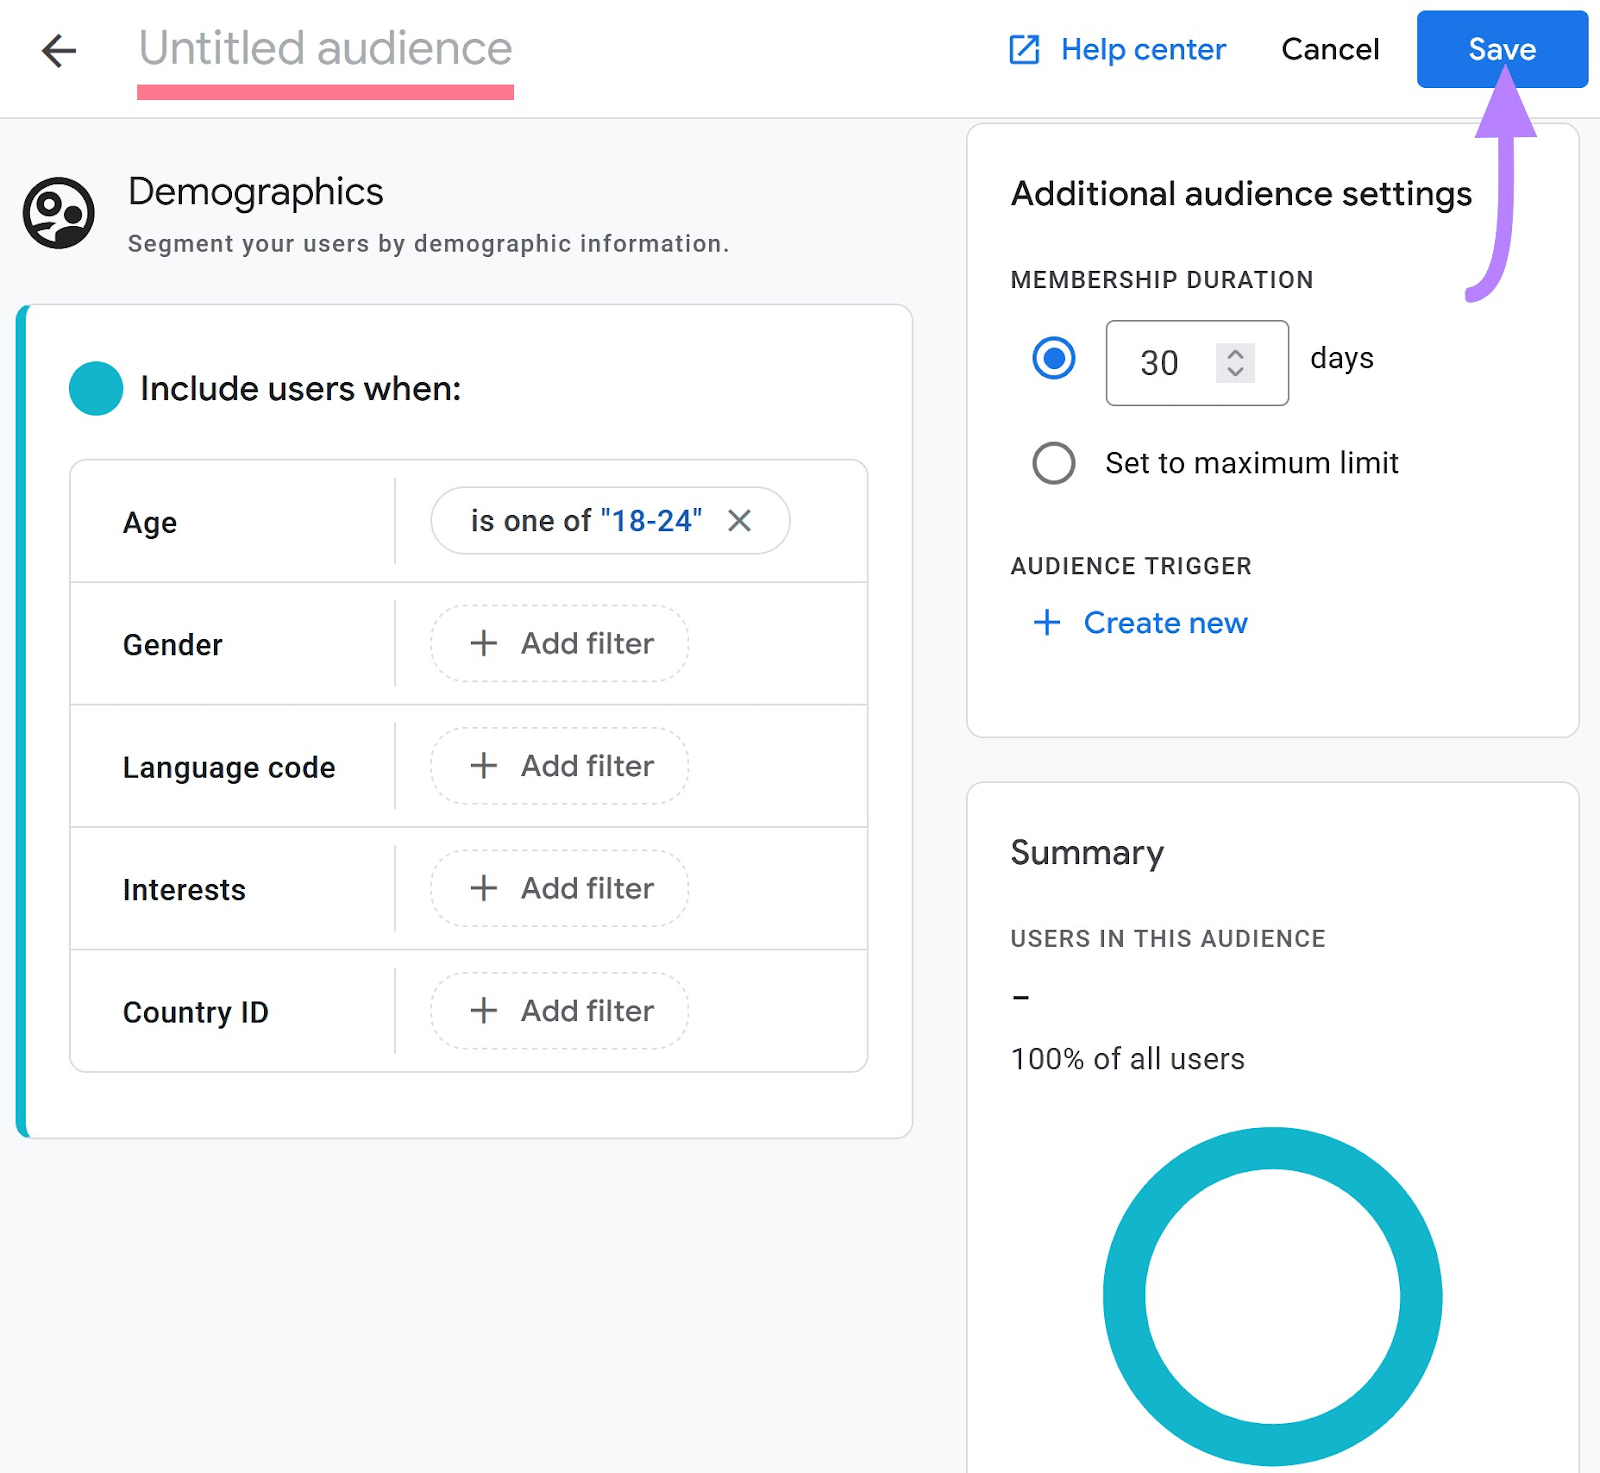Cancel audience creation
This screenshot has height=1473, width=1600.
(x=1329, y=49)
